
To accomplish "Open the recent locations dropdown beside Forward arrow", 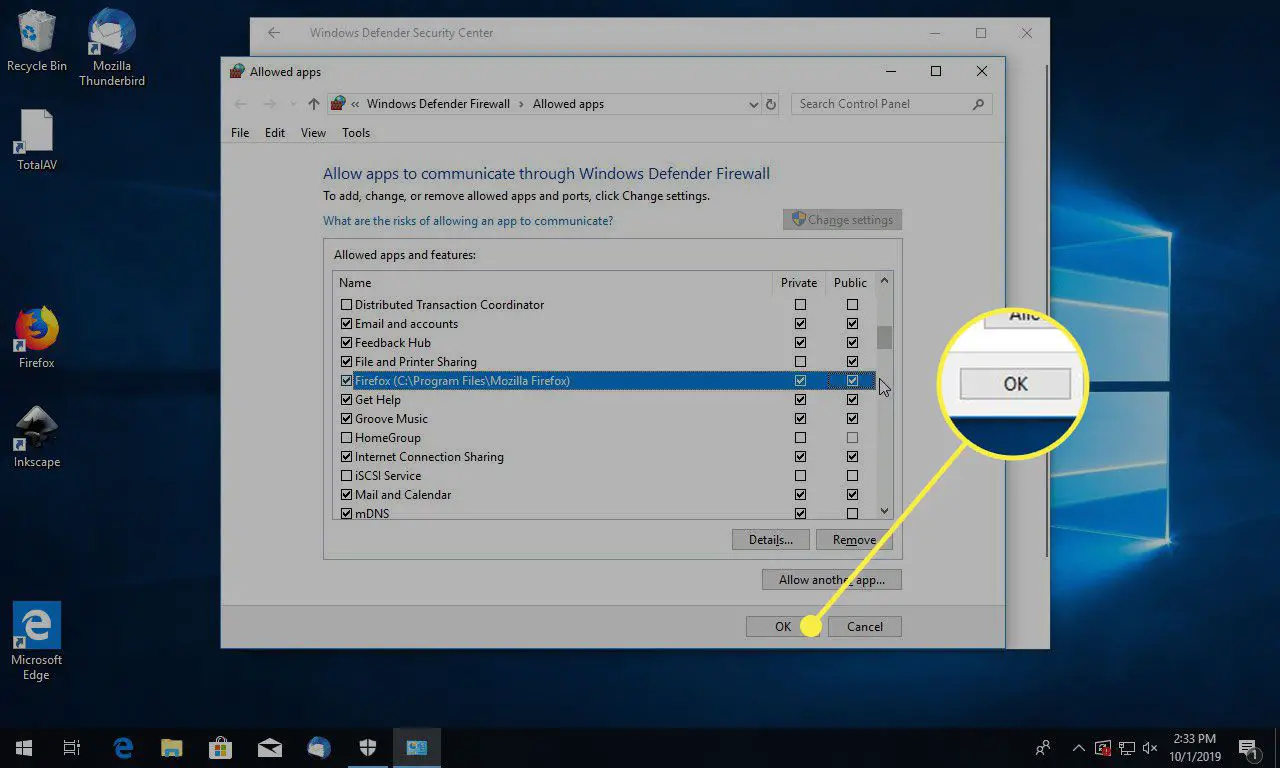I will tap(293, 104).
